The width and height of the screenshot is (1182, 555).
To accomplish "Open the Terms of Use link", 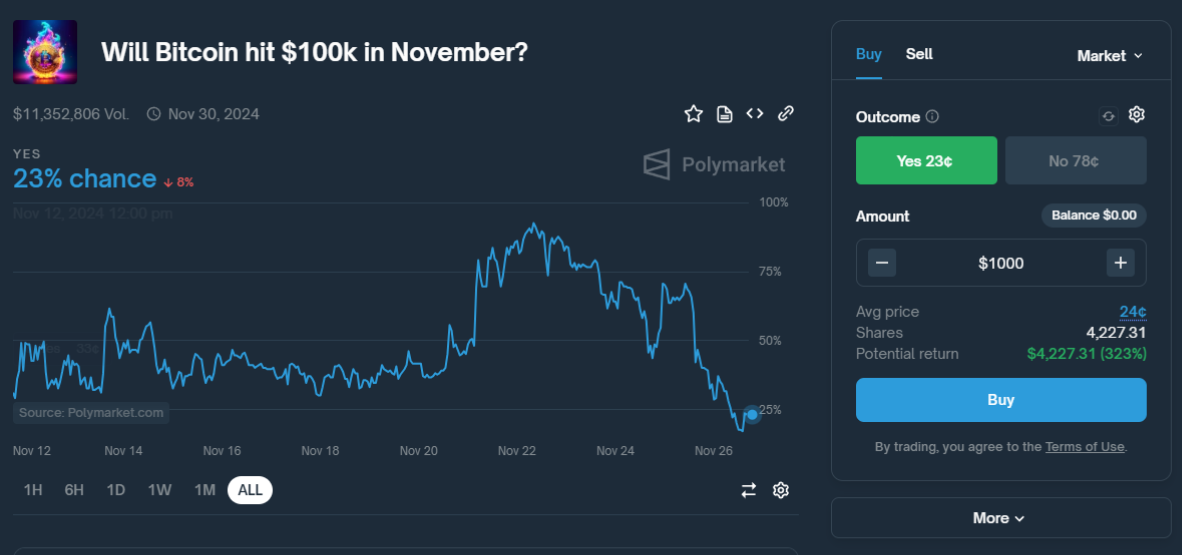I will coord(1084,447).
